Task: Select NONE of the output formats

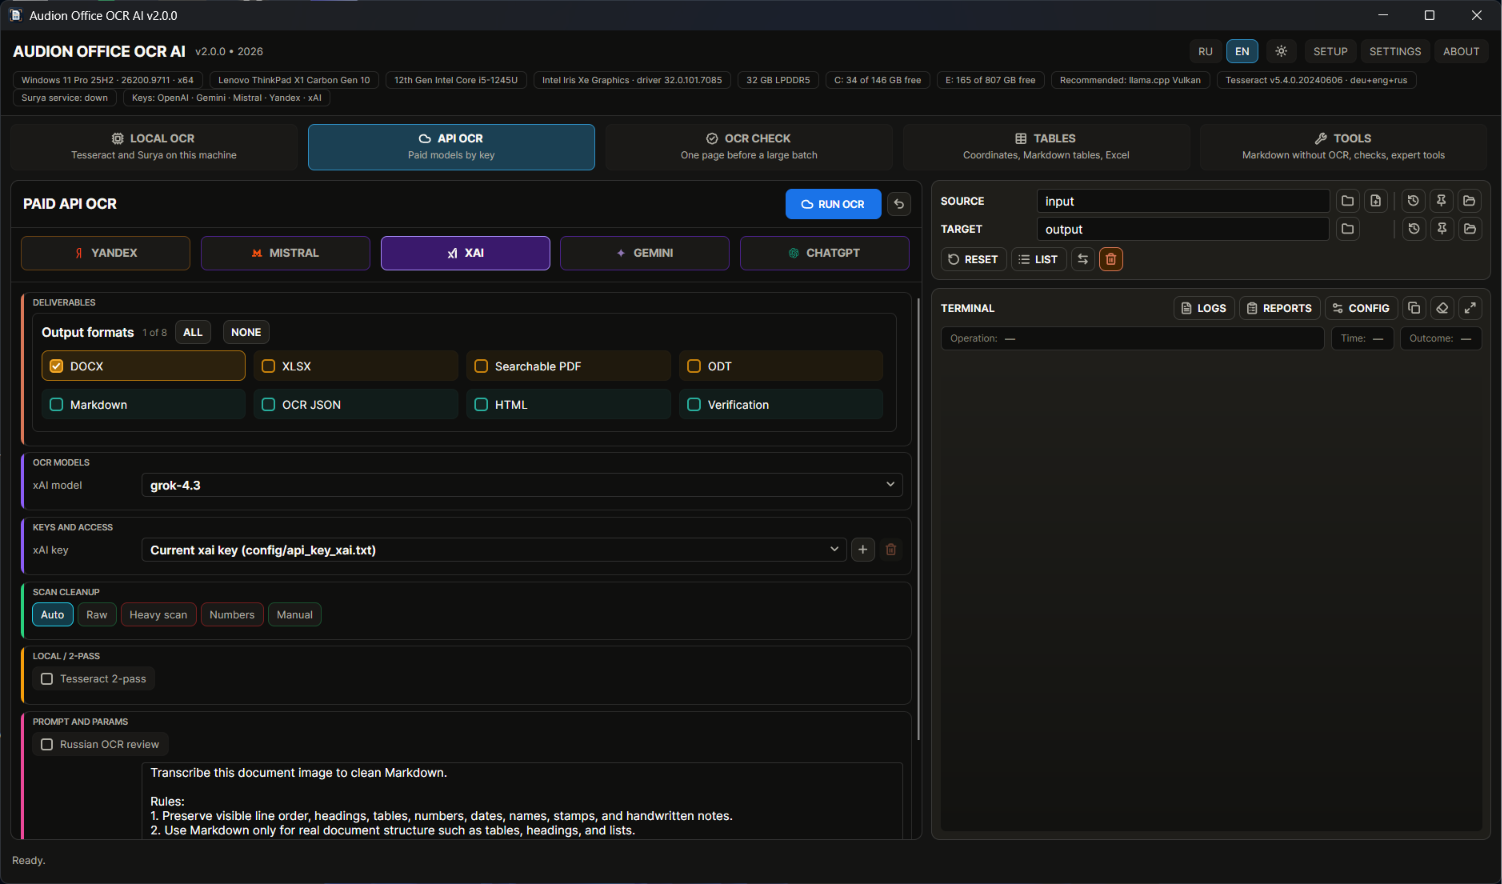Action: pos(246,332)
